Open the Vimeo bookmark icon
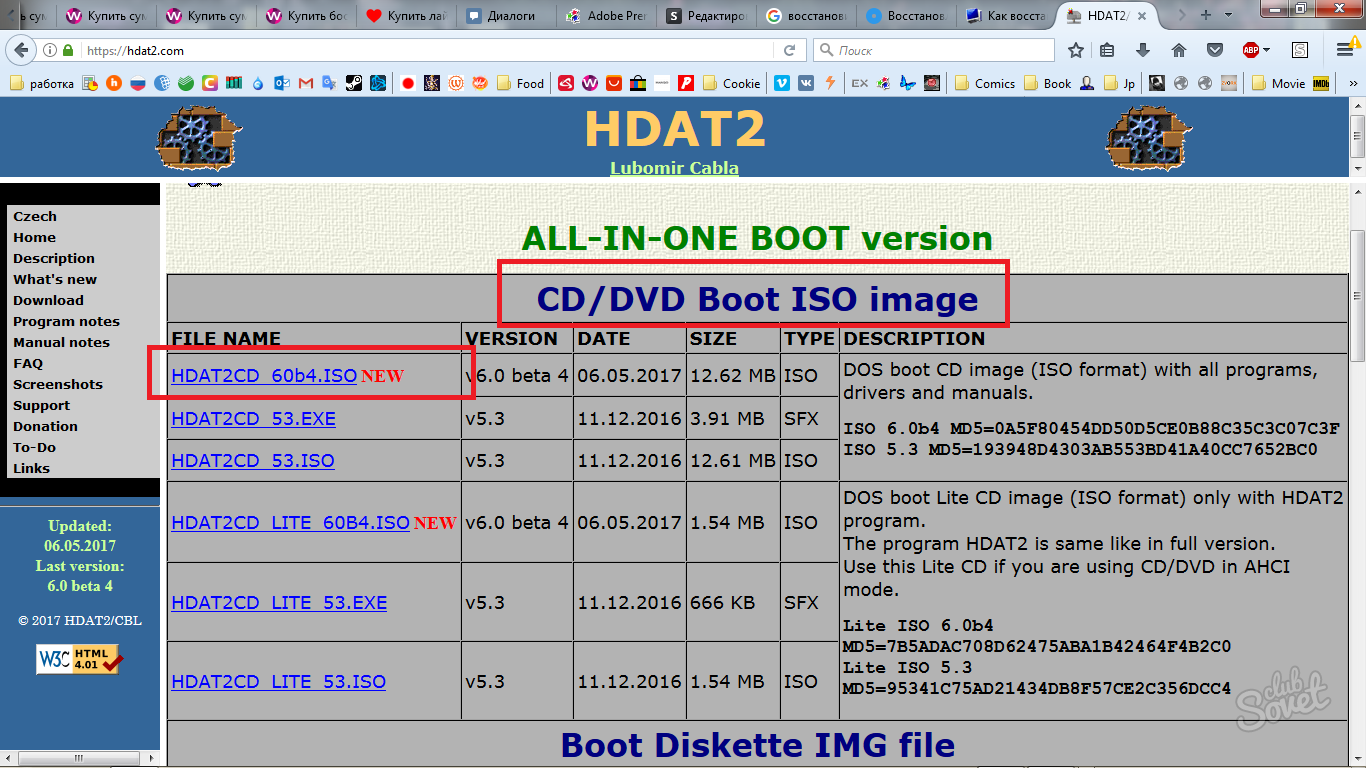 (x=782, y=84)
